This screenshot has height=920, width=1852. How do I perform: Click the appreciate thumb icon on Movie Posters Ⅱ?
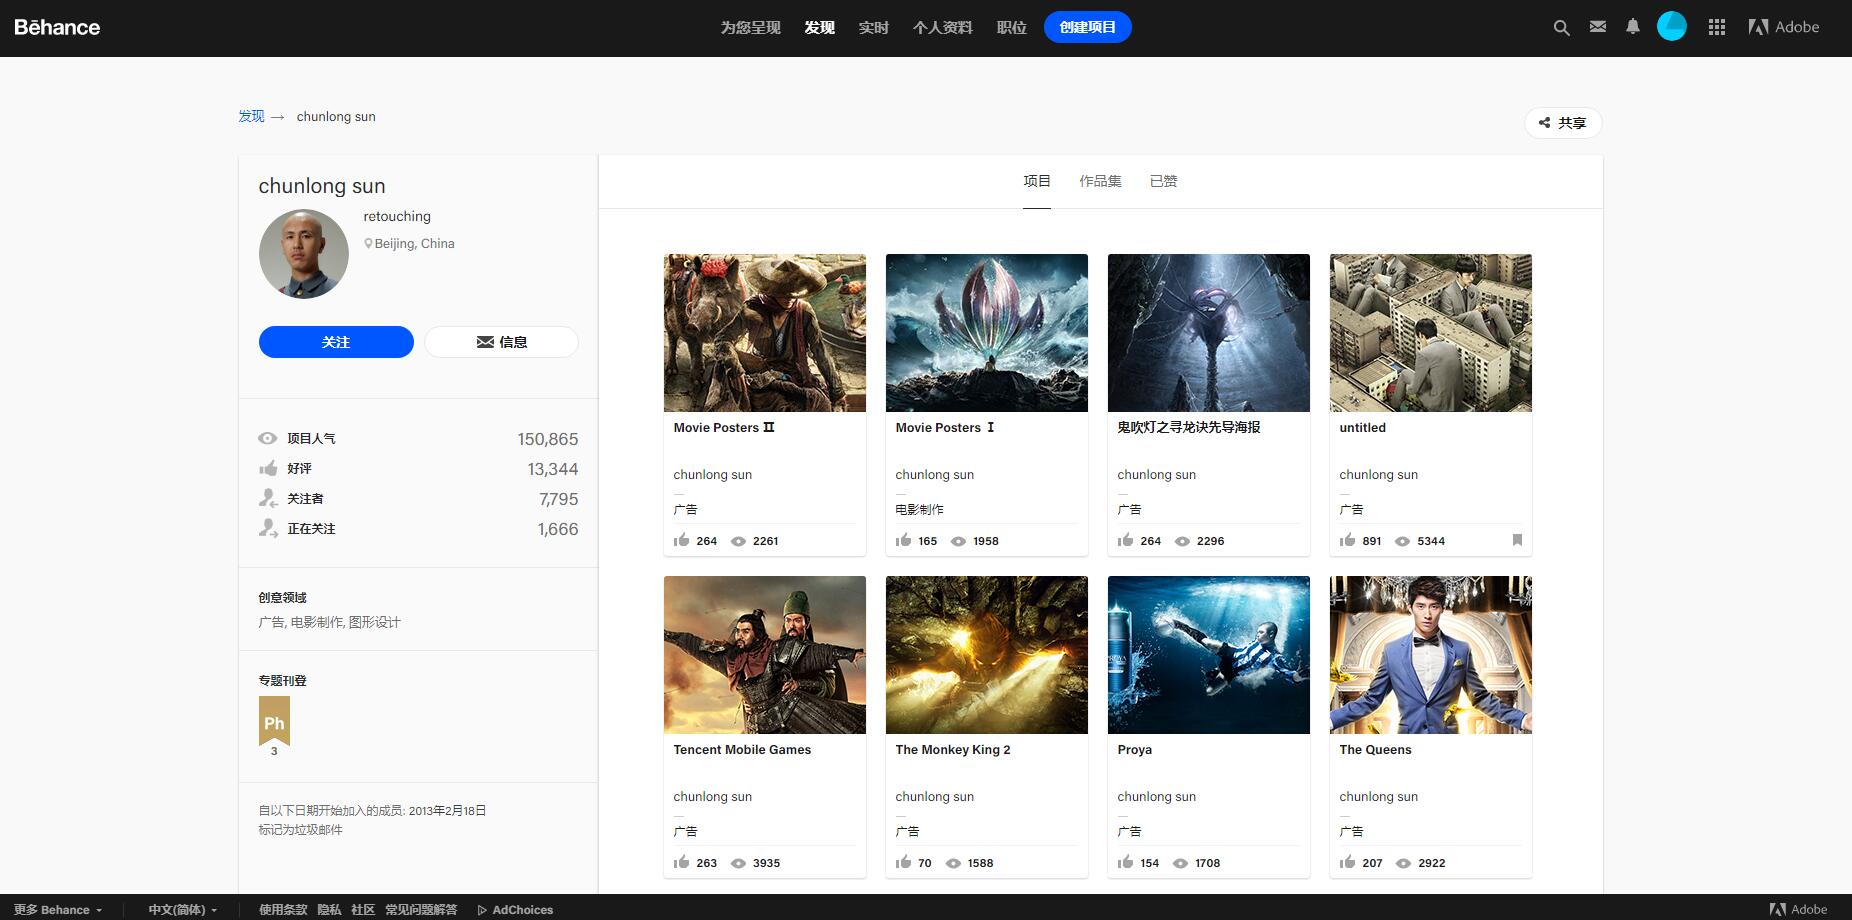coord(682,540)
